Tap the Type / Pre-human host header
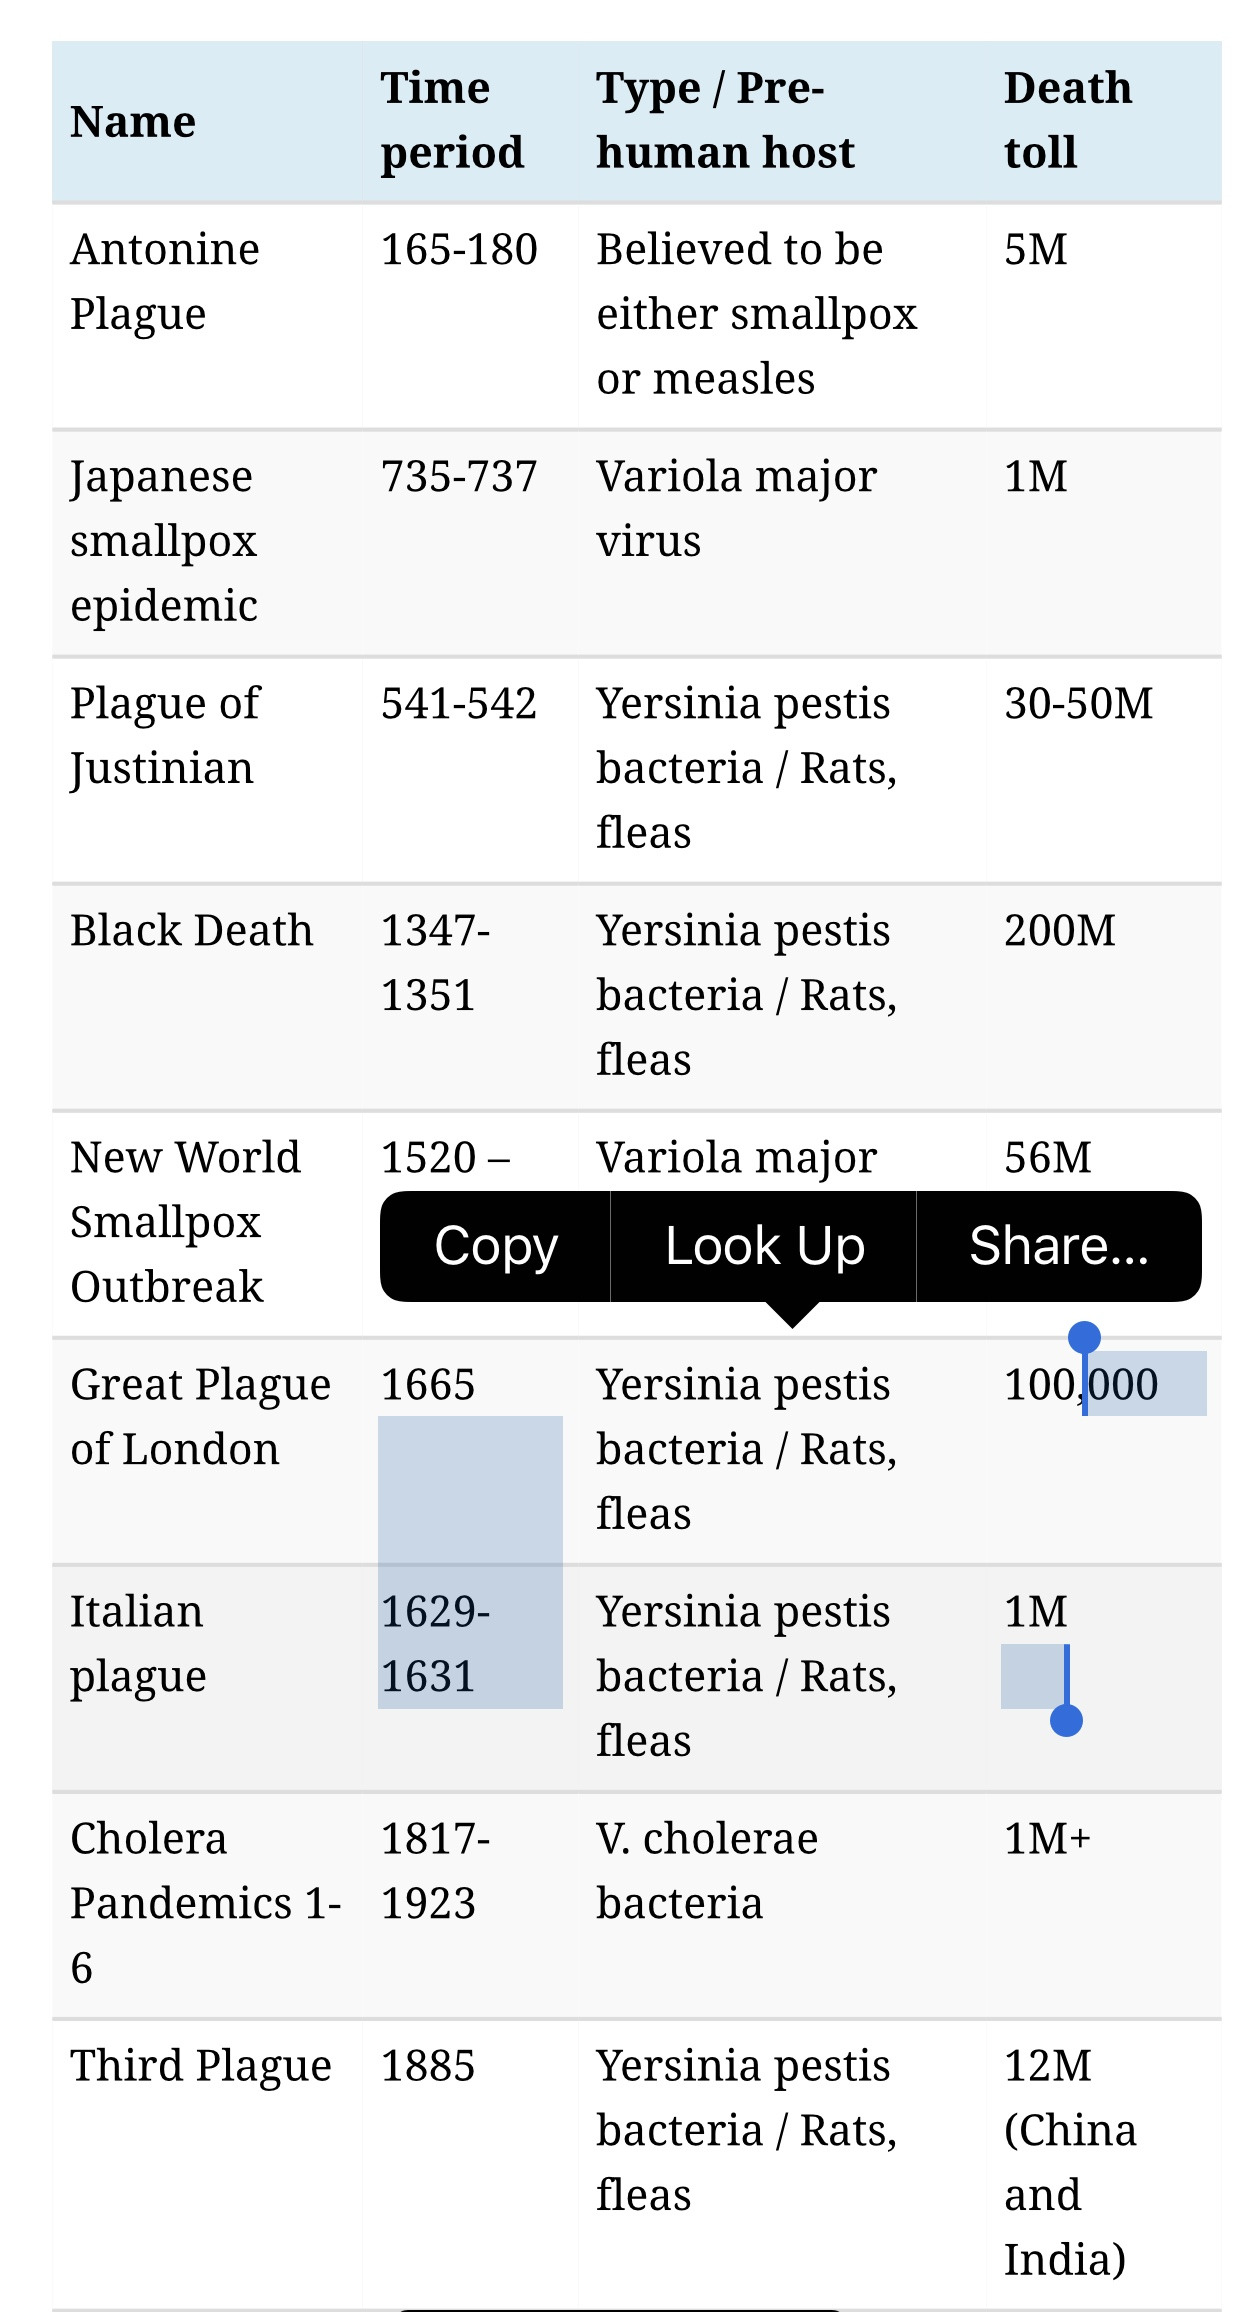 725,120
